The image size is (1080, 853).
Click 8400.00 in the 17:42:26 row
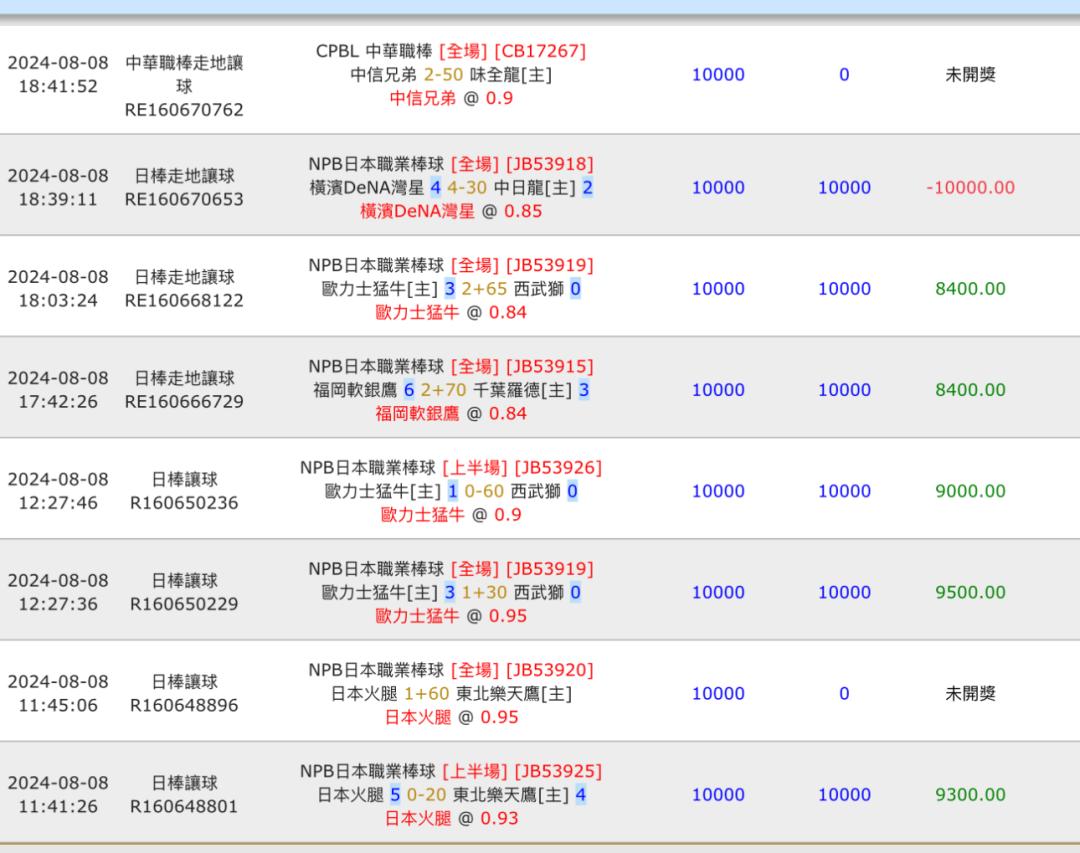pyautogui.click(x=970, y=390)
